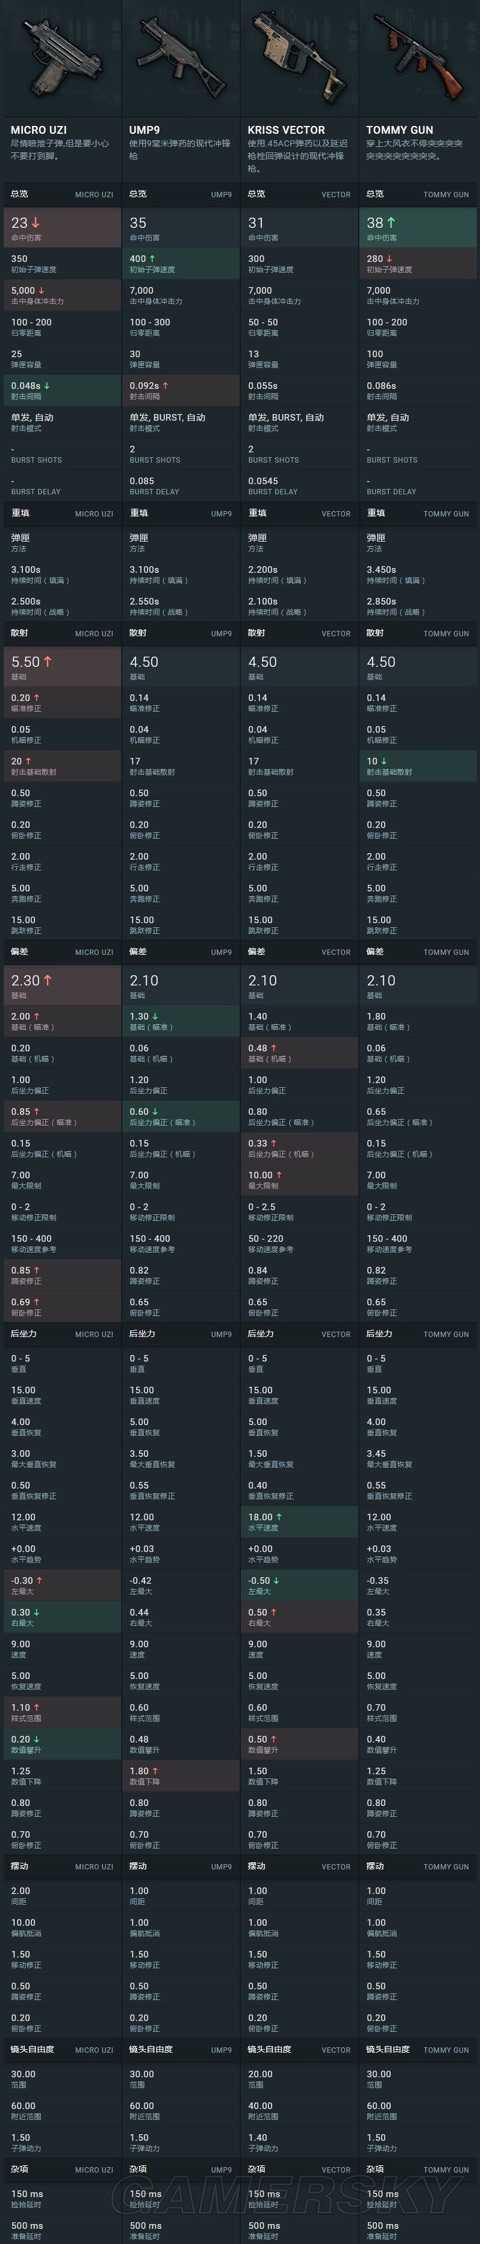Image resolution: width=480 pixels, height=2244 pixels.
Task: Click the arrow beside Vector 10.00 max limit
Action: point(279,1176)
